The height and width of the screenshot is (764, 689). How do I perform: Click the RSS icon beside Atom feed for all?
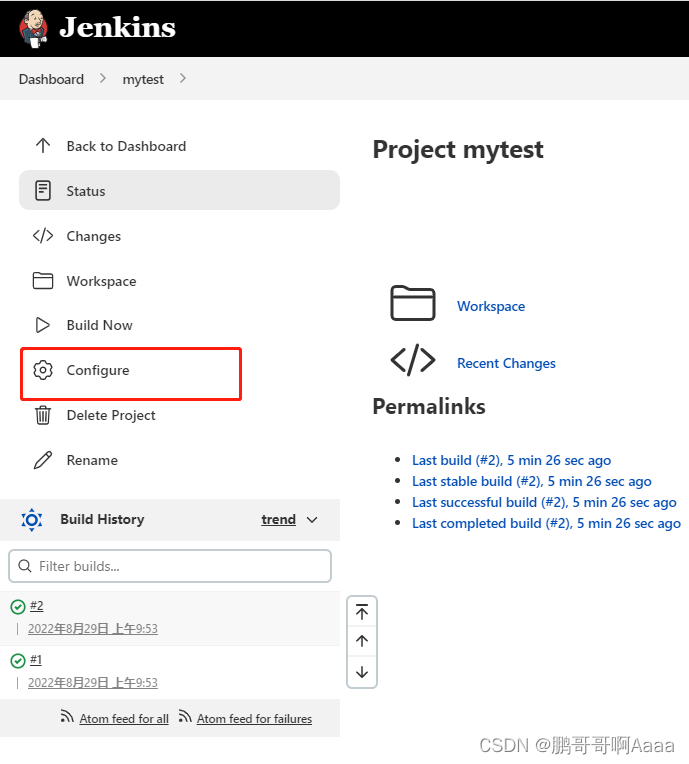[67, 716]
